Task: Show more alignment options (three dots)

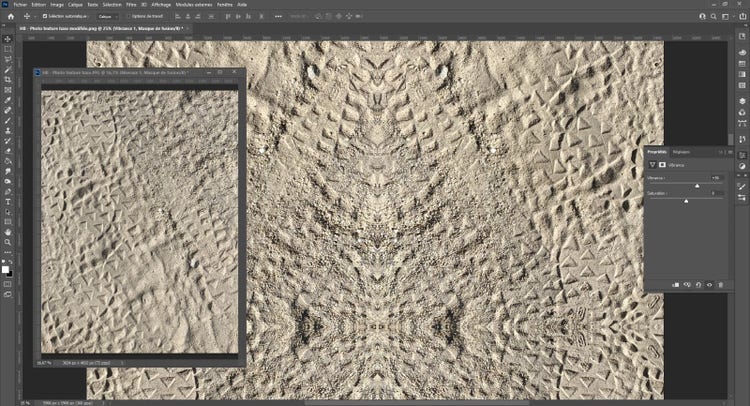Action: click(x=278, y=16)
